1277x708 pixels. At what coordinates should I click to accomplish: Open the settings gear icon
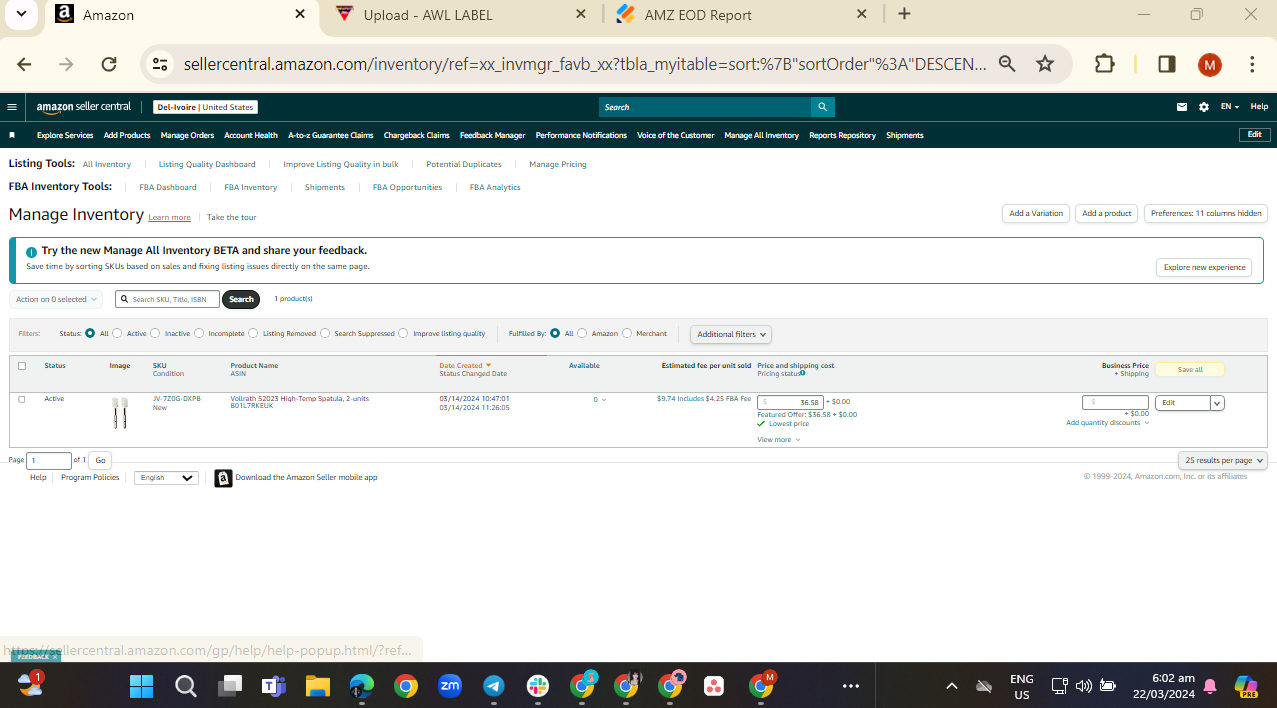point(1204,107)
